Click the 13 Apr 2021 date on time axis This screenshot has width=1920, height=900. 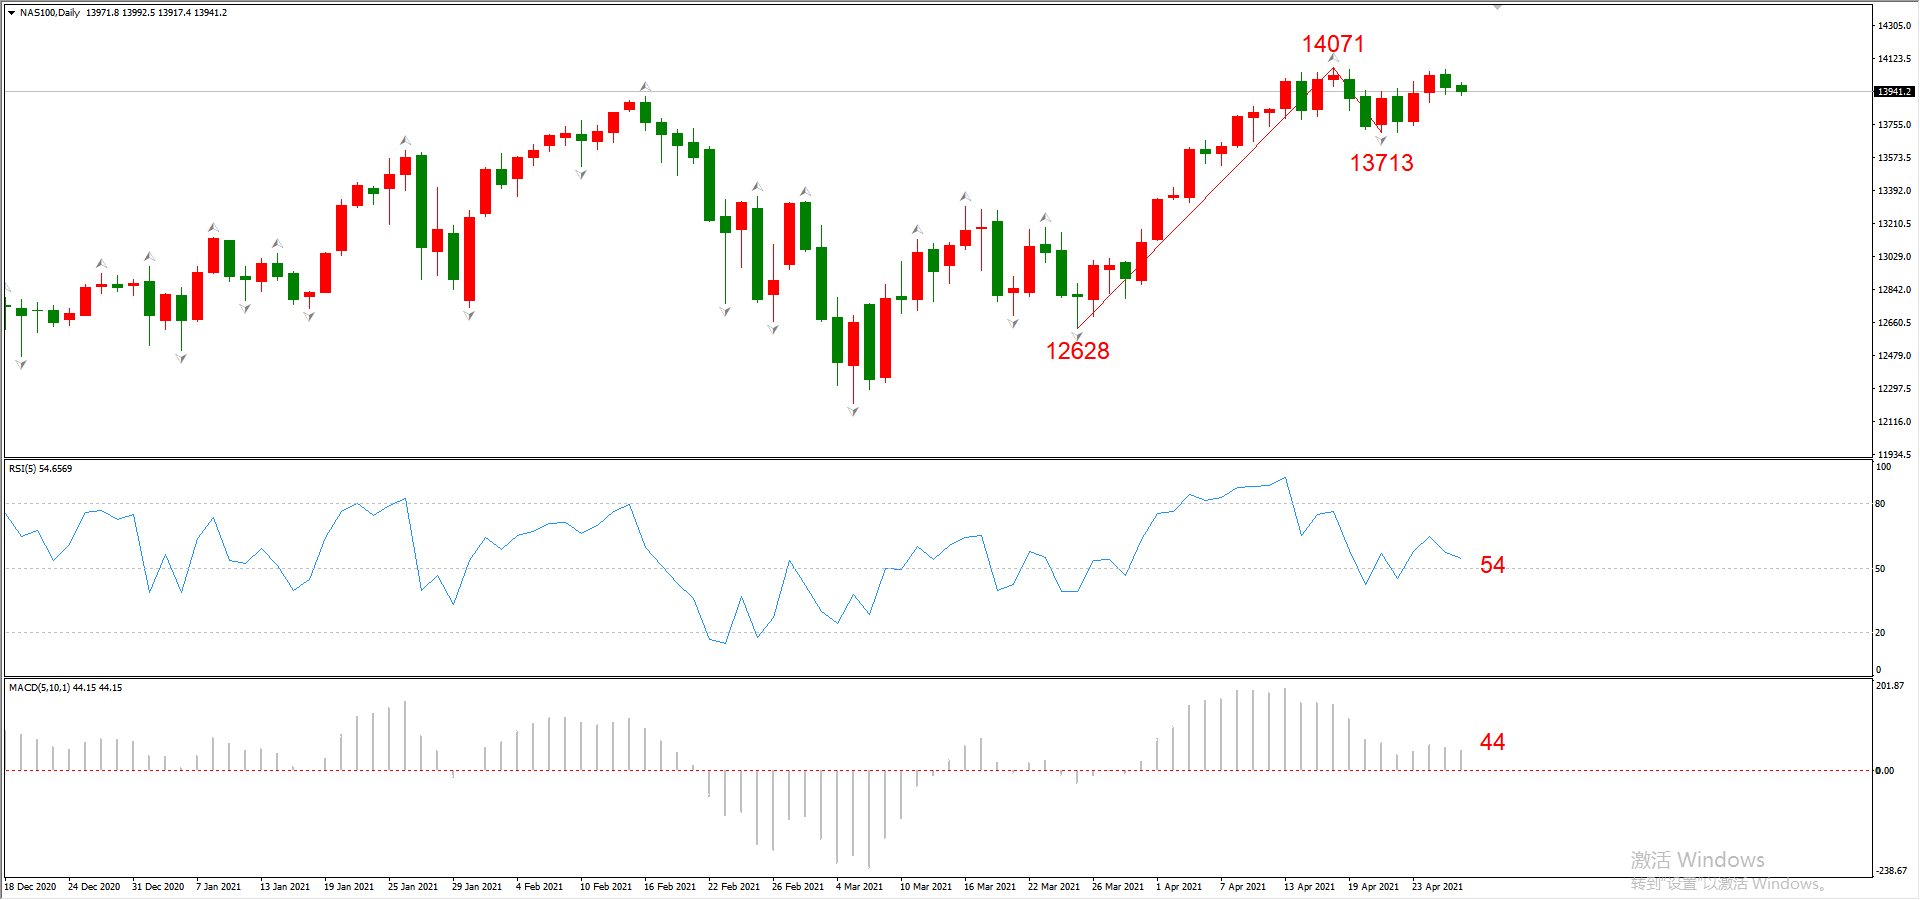pyautogui.click(x=1309, y=887)
